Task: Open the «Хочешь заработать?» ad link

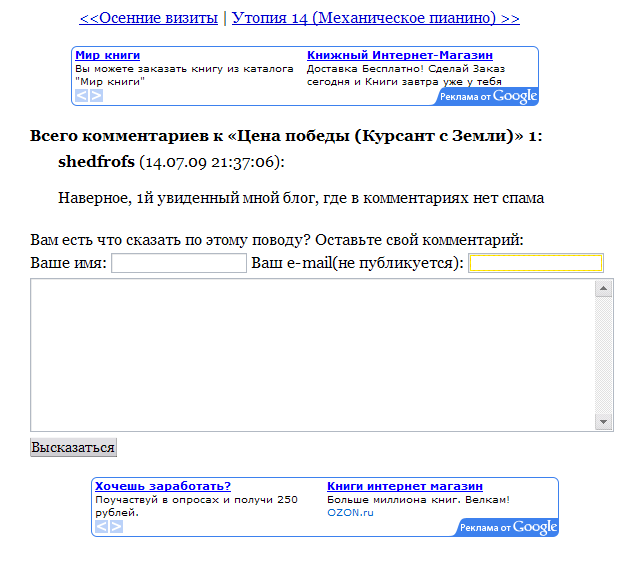Action: tap(163, 486)
